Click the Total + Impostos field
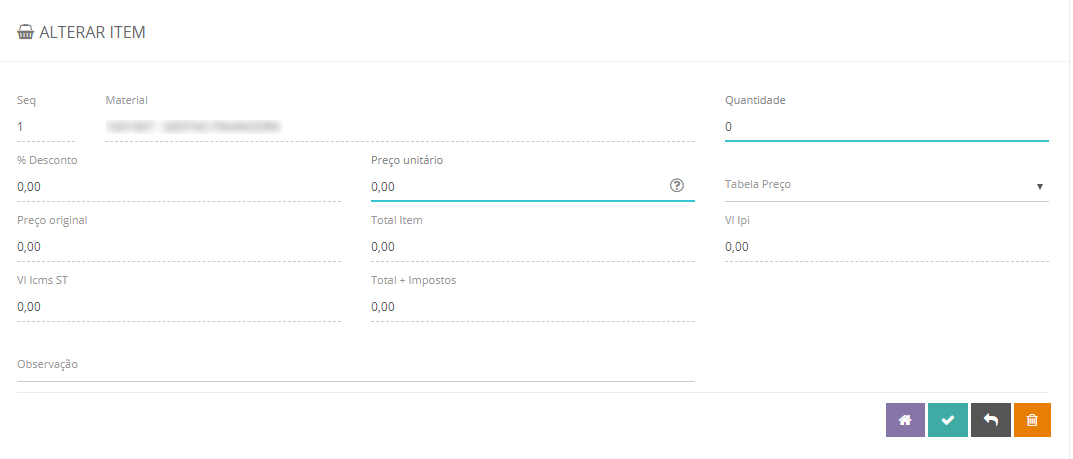1073x459 pixels. (532, 307)
